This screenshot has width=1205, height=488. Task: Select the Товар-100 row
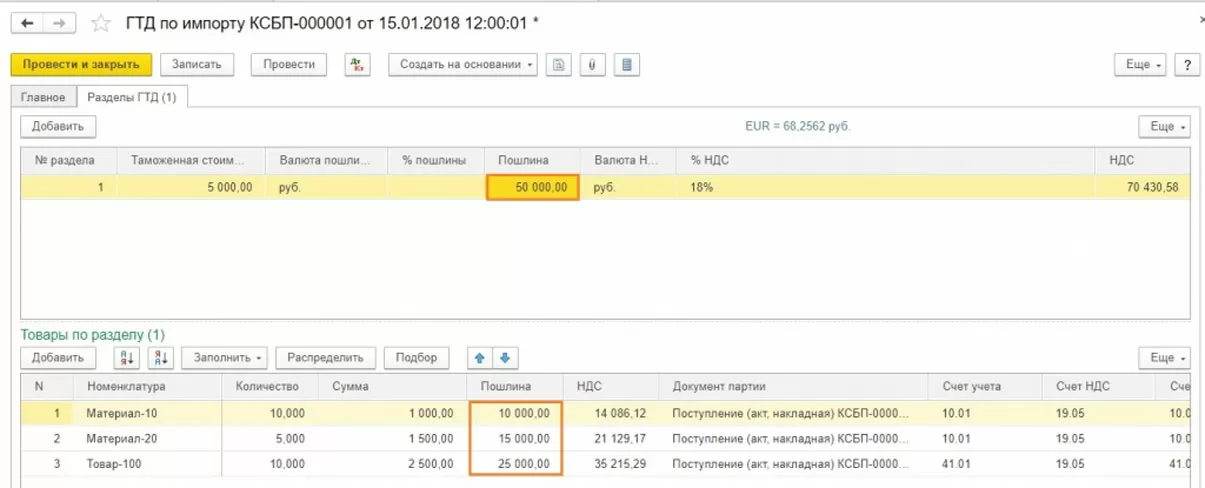(605, 463)
